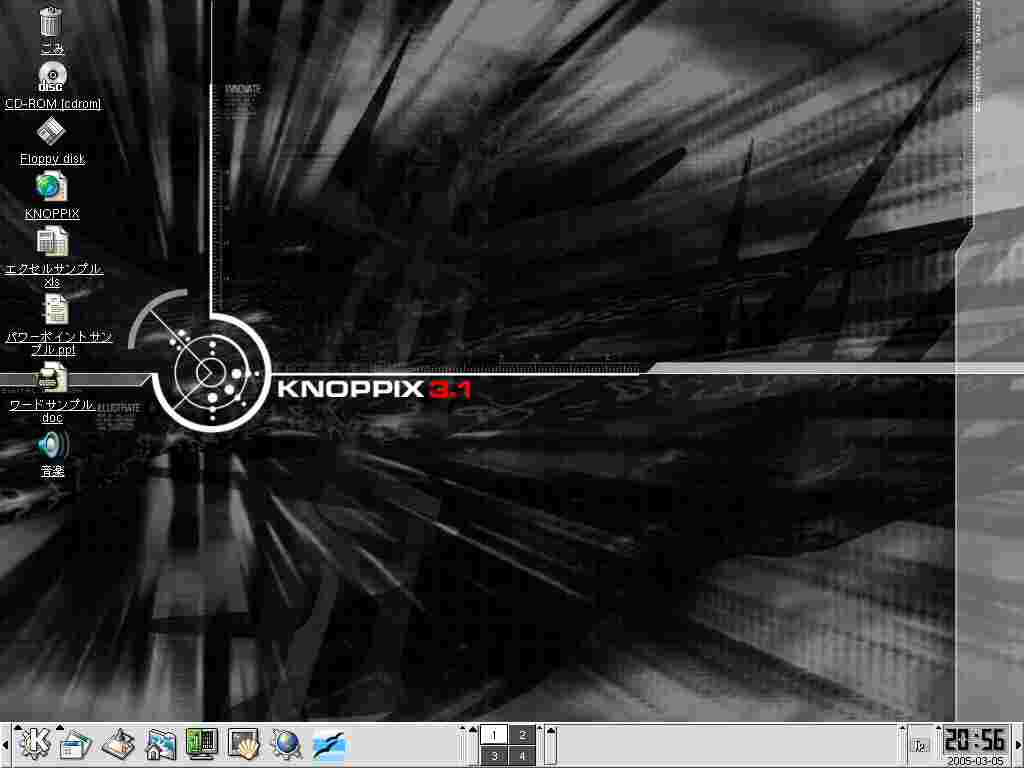Switch to virtual desktop 2
Viewport: 1024px width, 768px height.
point(522,735)
